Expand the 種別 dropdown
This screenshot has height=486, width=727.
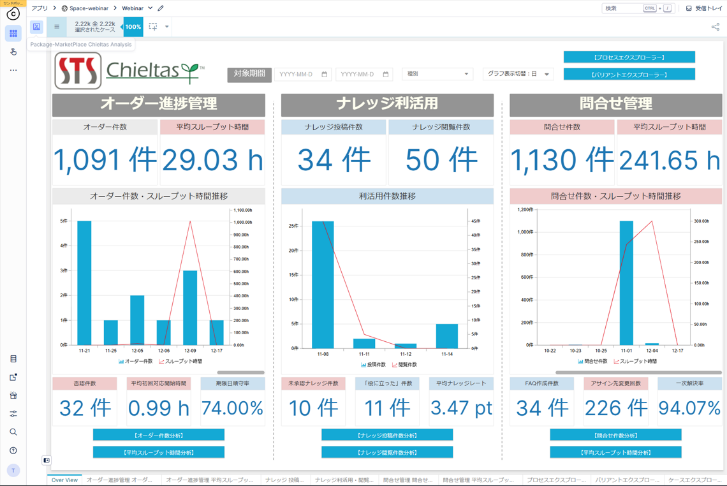click(x=437, y=74)
